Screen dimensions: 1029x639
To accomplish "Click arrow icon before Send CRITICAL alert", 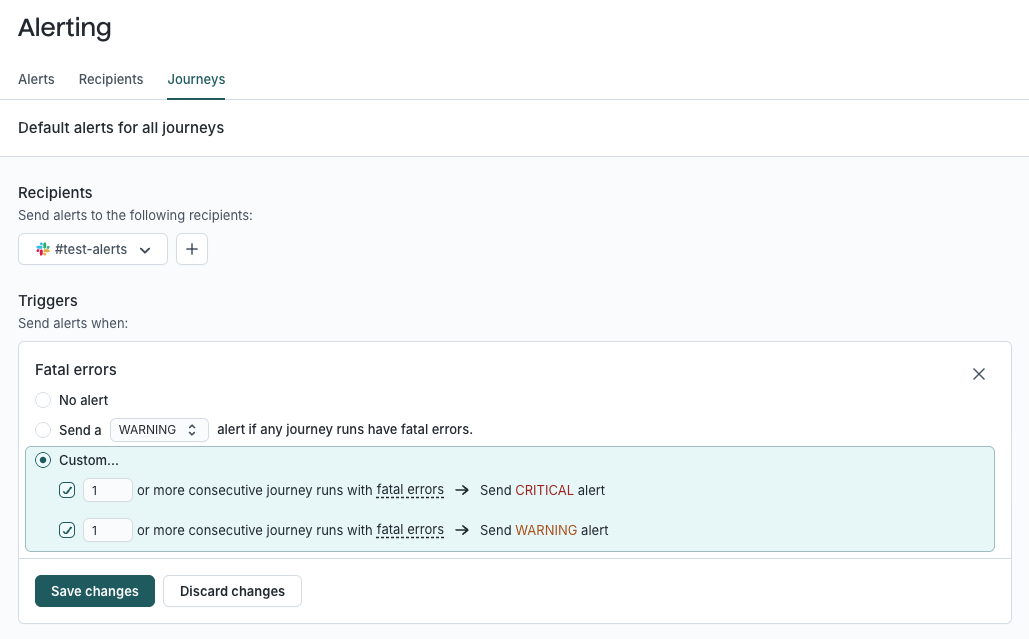I will point(462,490).
